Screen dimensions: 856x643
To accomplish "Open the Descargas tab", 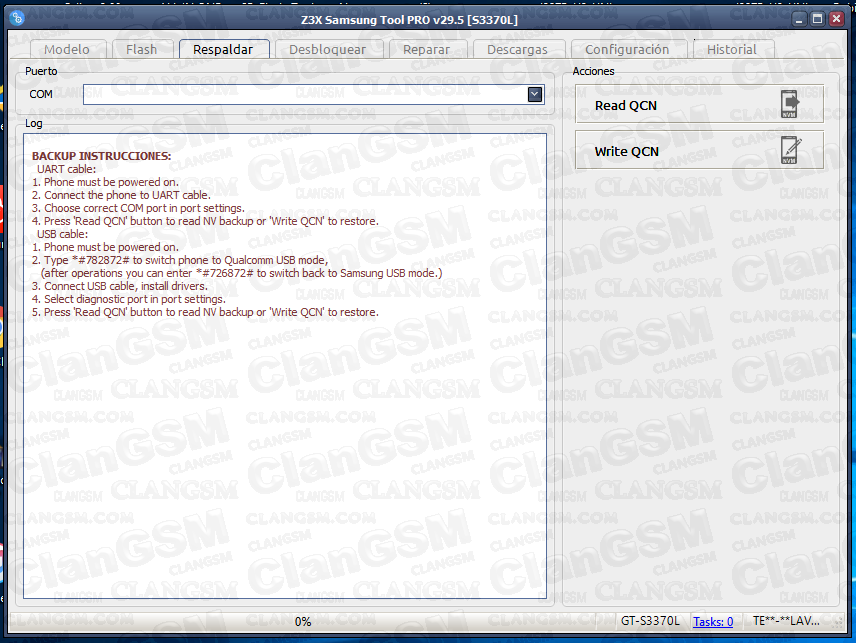I will [518, 49].
